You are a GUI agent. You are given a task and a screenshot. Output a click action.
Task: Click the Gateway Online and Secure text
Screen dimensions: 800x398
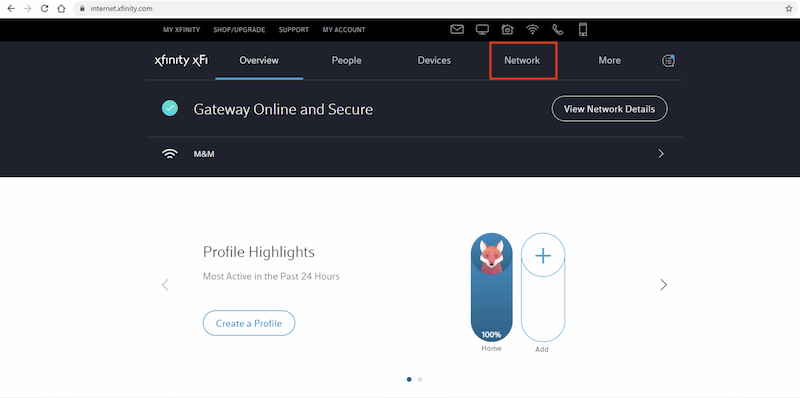coord(283,109)
